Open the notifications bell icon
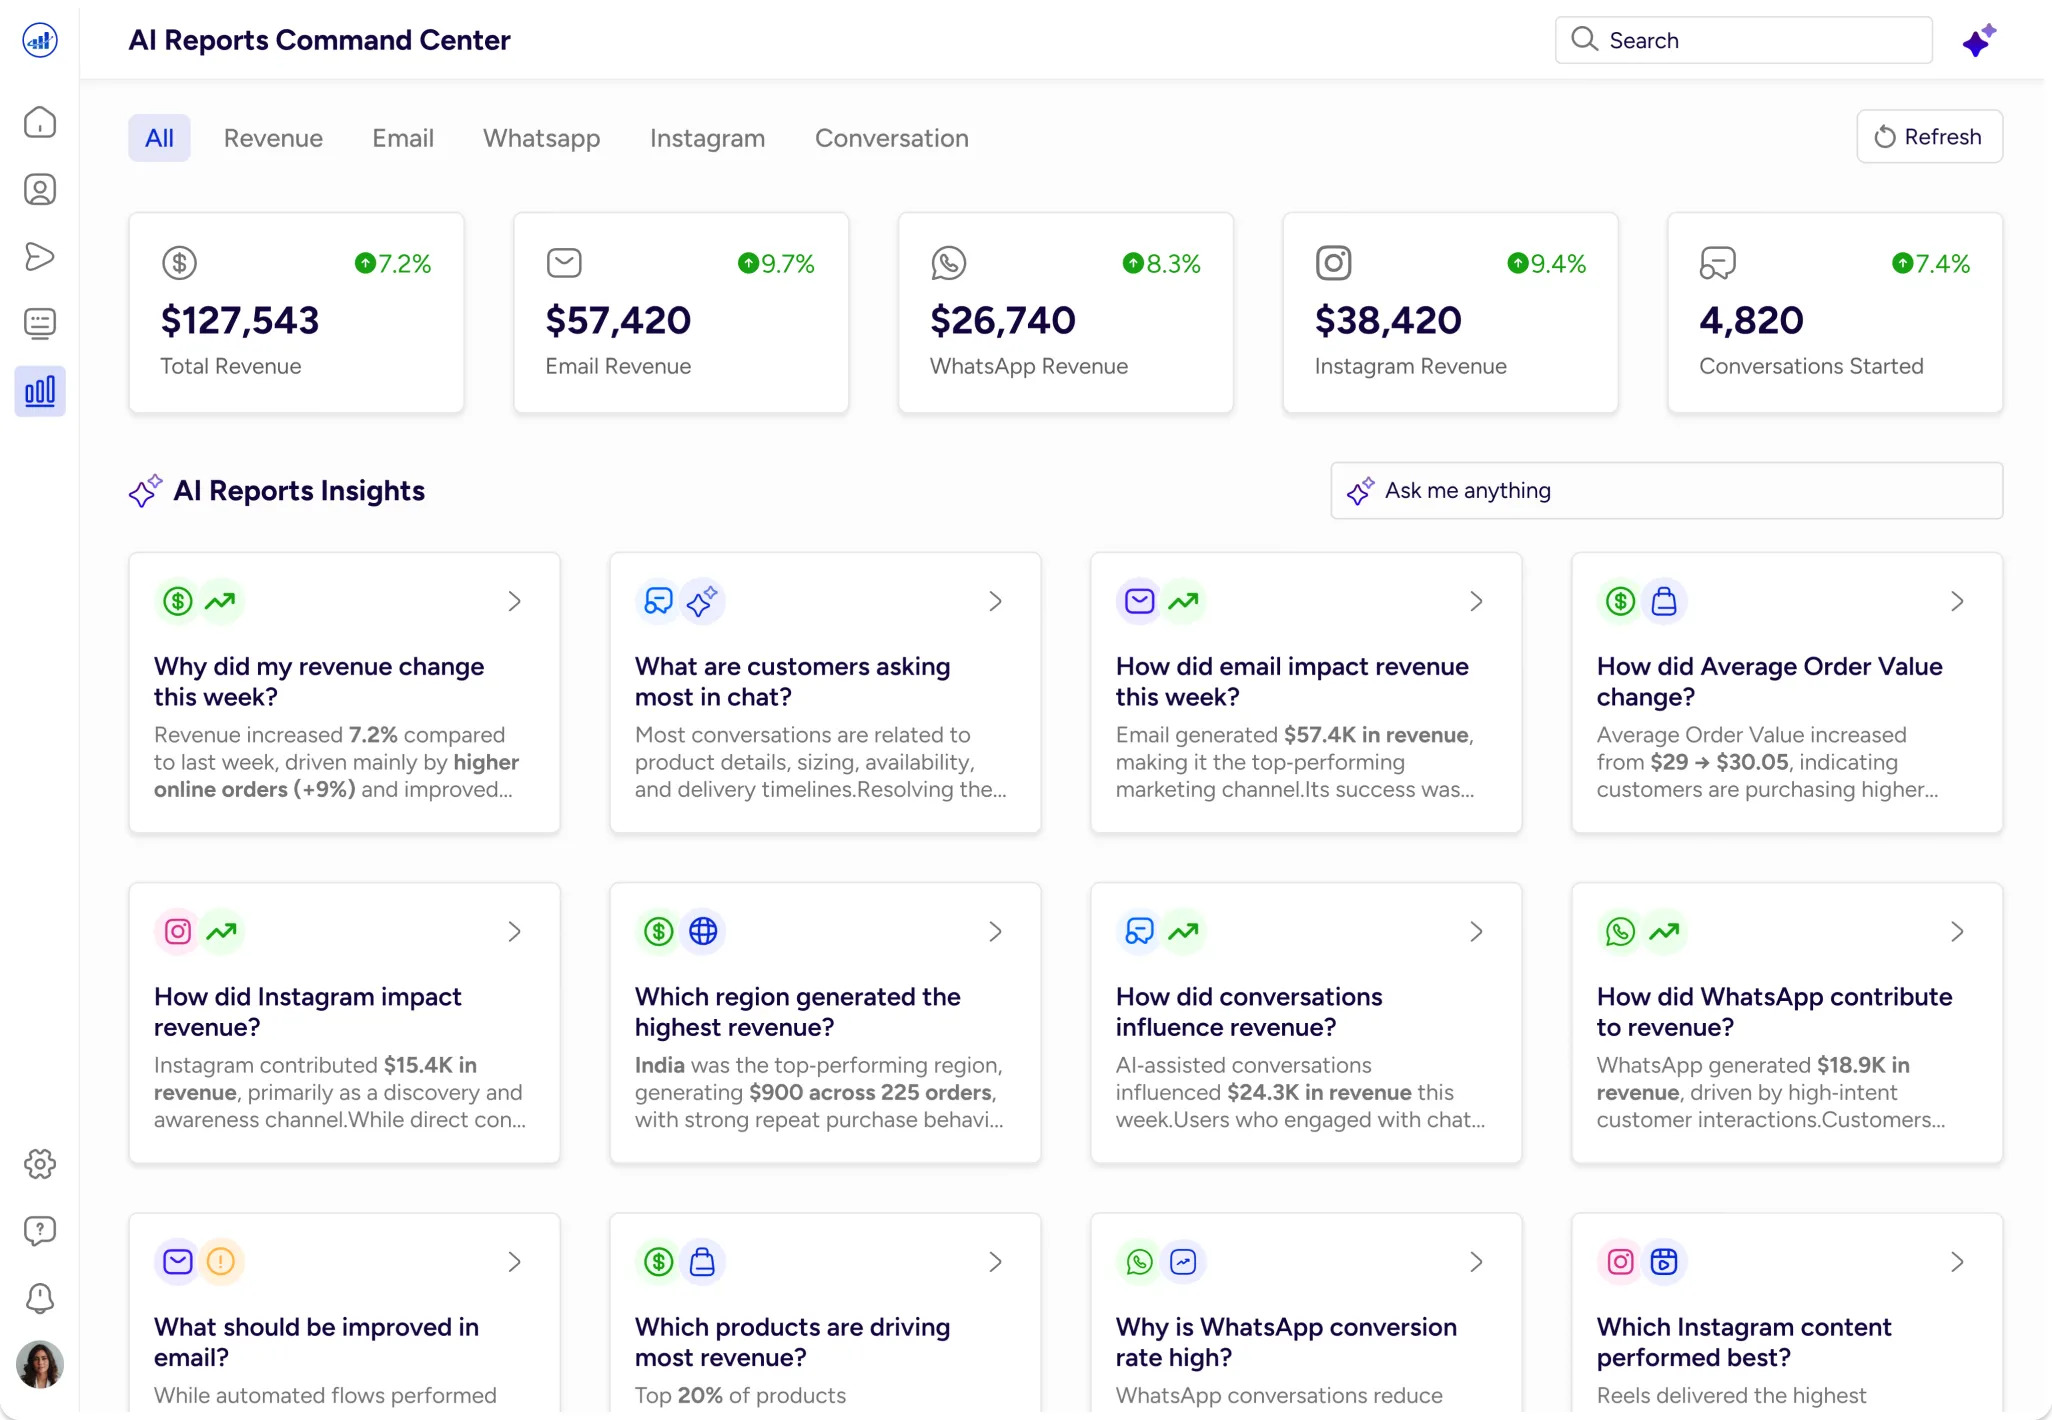Viewport: 2052px width, 1420px height. 40,1297
